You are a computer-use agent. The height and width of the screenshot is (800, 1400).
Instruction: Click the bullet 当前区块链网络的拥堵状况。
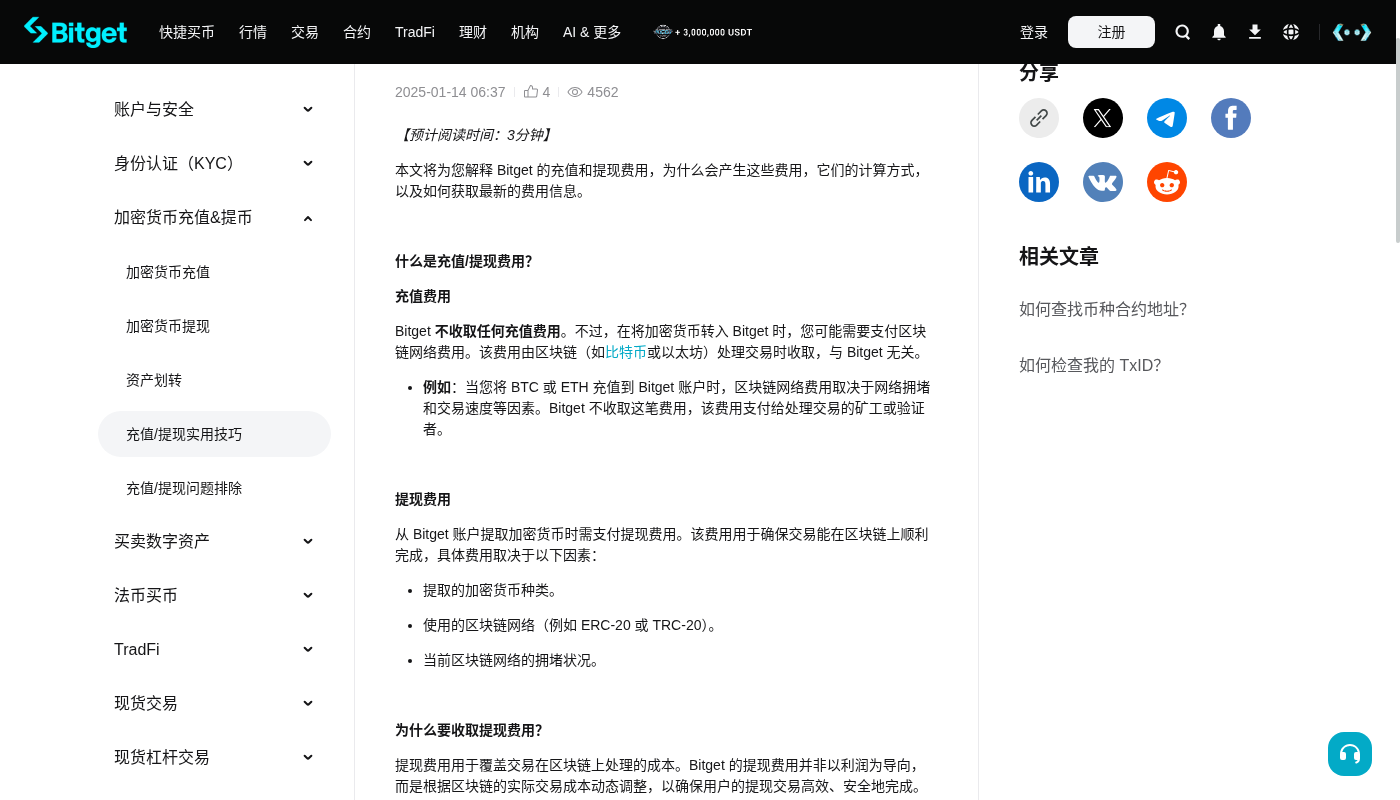tap(512, 660)
